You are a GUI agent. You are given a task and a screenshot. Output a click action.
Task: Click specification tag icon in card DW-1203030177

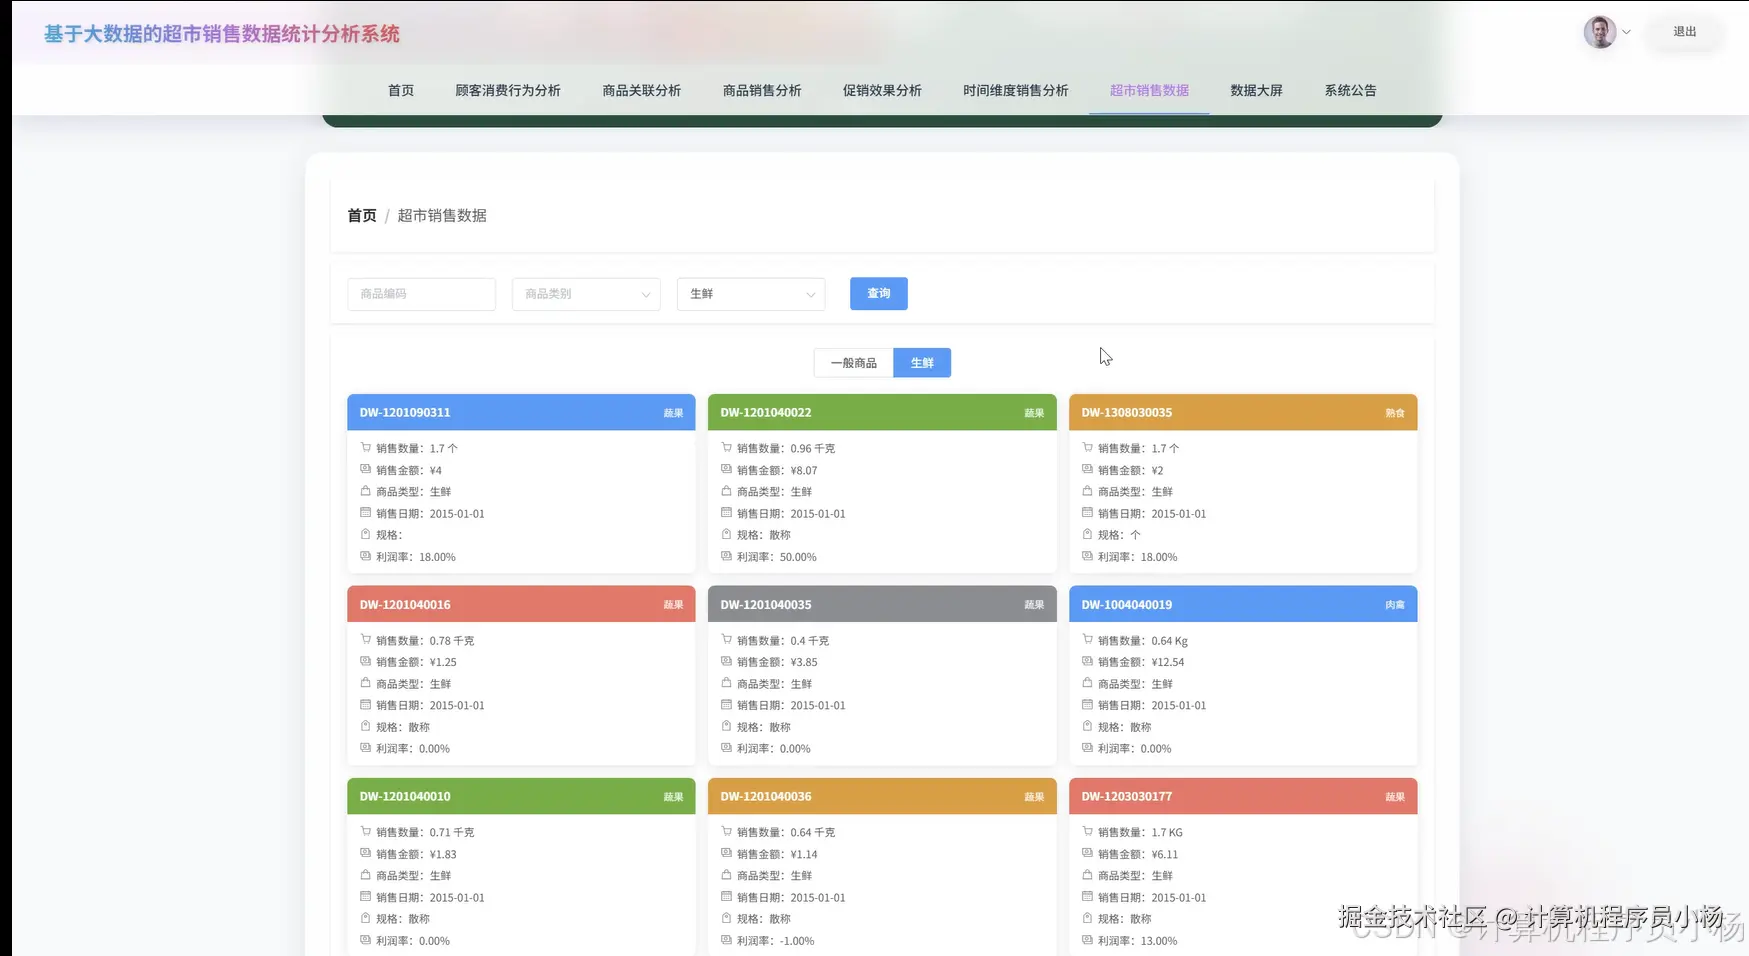coord(1088,918)
